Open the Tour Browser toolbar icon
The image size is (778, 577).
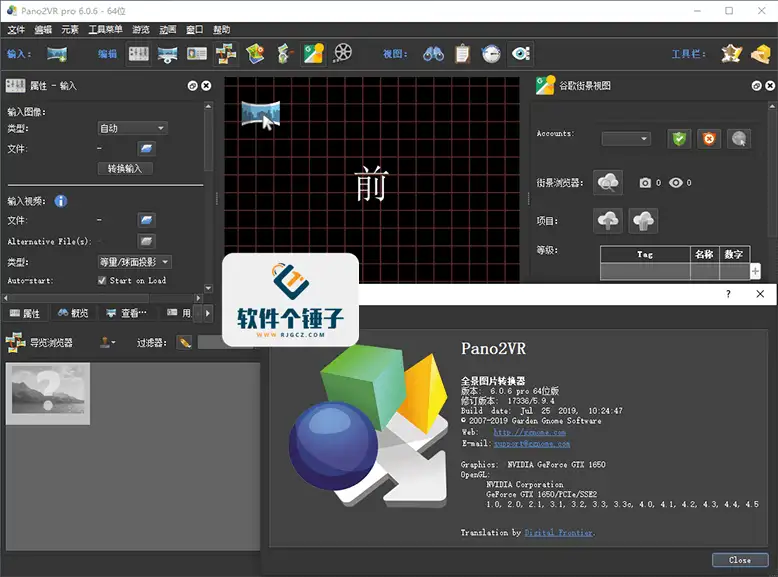click(x=226, y=54)
